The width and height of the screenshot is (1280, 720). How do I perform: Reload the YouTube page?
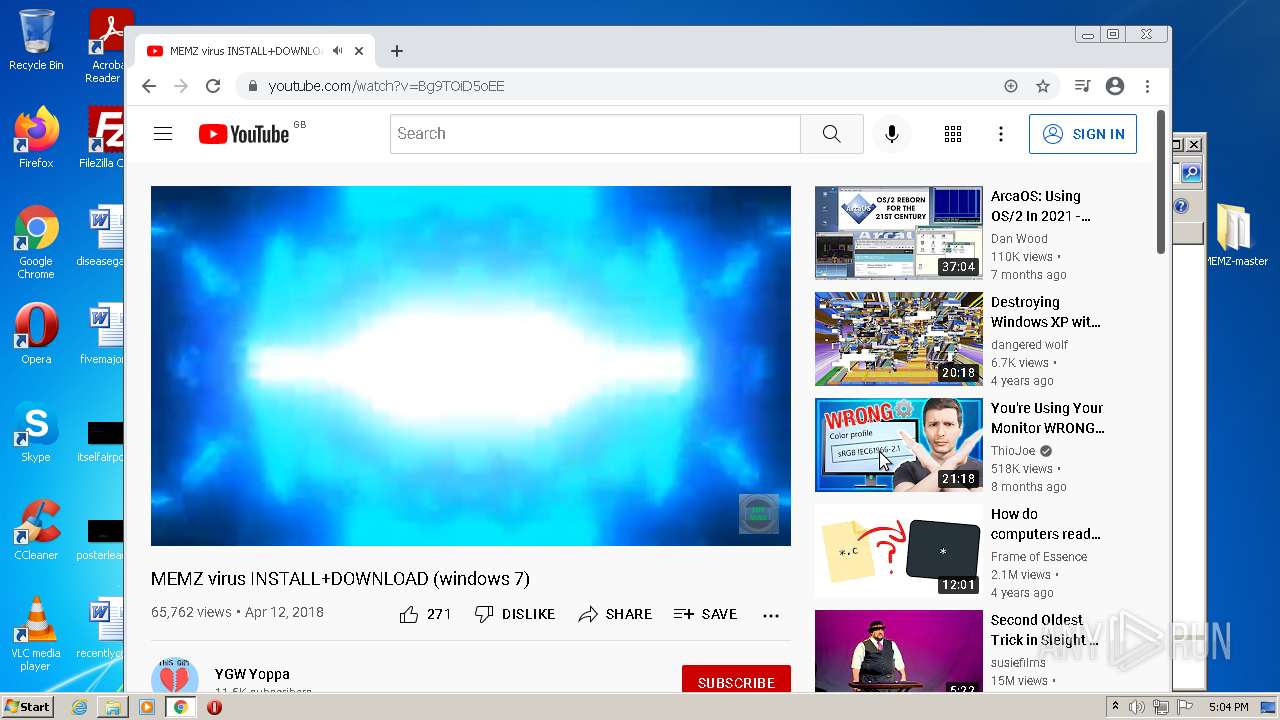213,86
